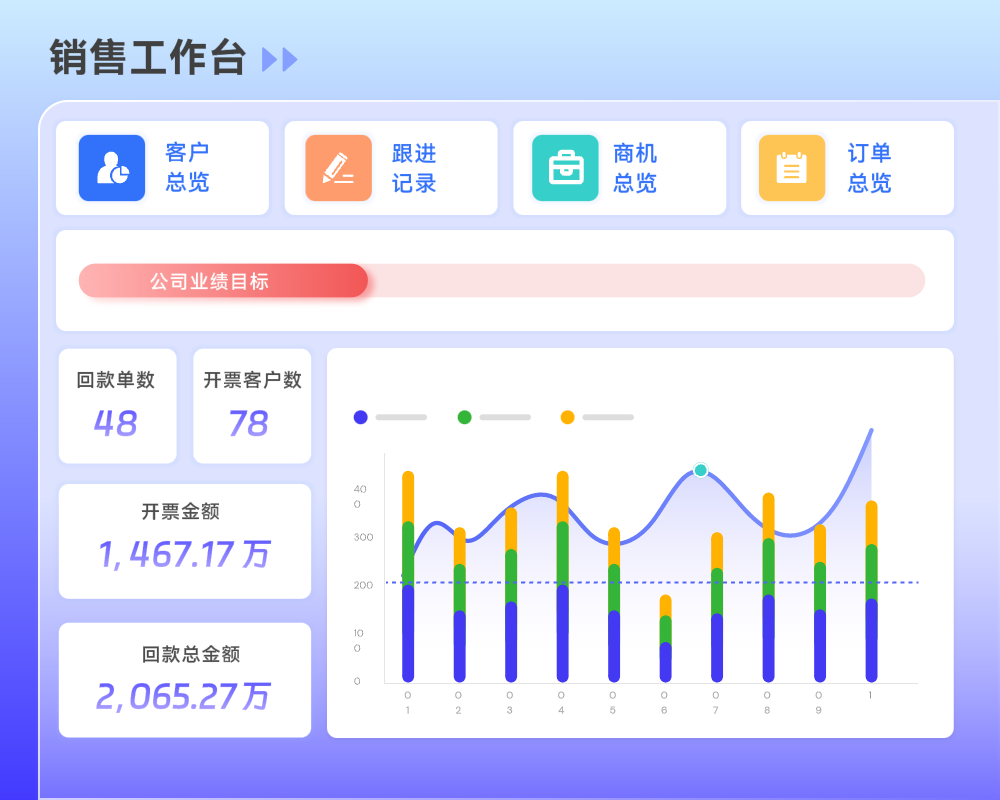Switch to the 商机总览 tab
This screenshot has height=800, width=1000.
[619, 167]
